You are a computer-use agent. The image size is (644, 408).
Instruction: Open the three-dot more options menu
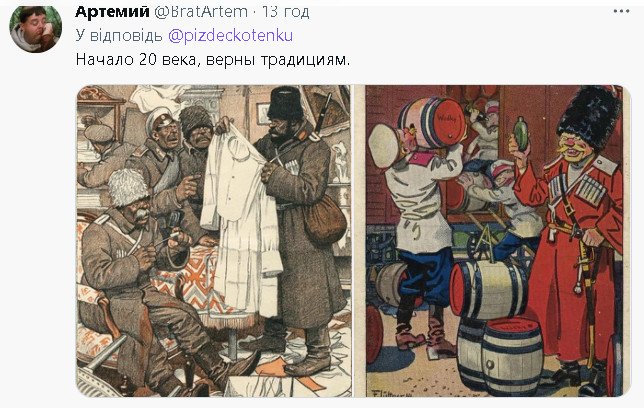(x=621, y=12)
